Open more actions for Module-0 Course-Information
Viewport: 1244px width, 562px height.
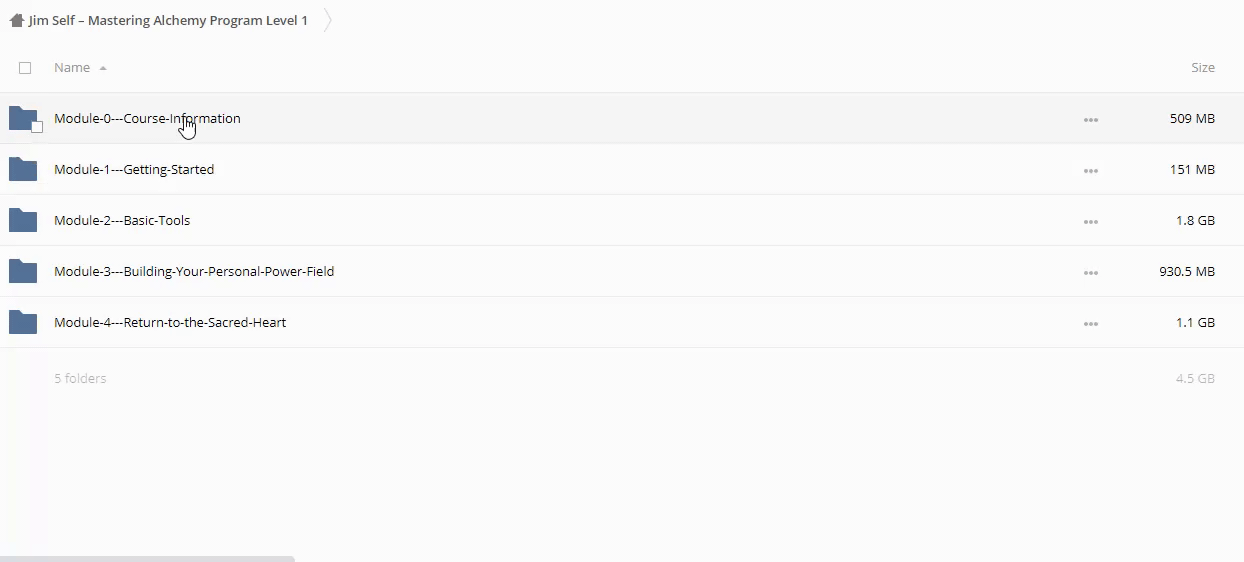click(x=1090, y=120)
